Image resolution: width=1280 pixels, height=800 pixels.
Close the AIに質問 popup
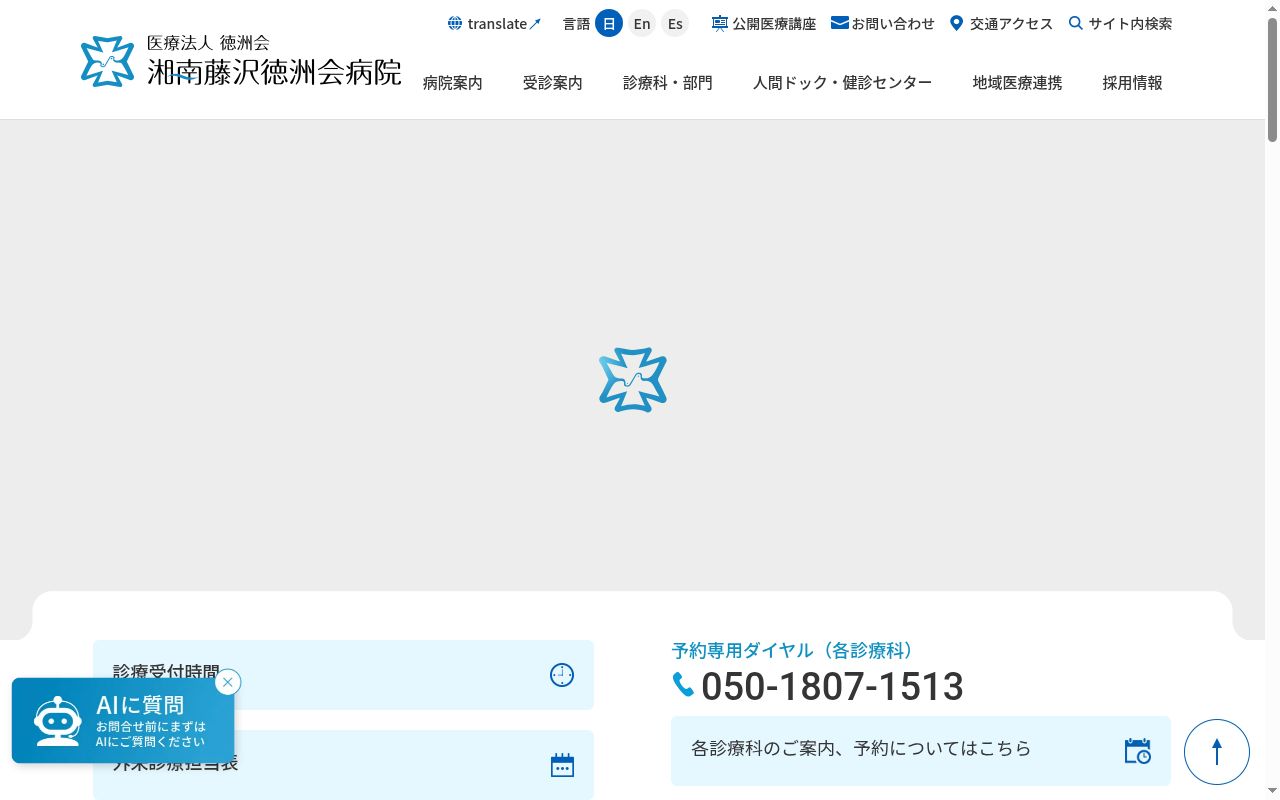(x=228, y=682)
